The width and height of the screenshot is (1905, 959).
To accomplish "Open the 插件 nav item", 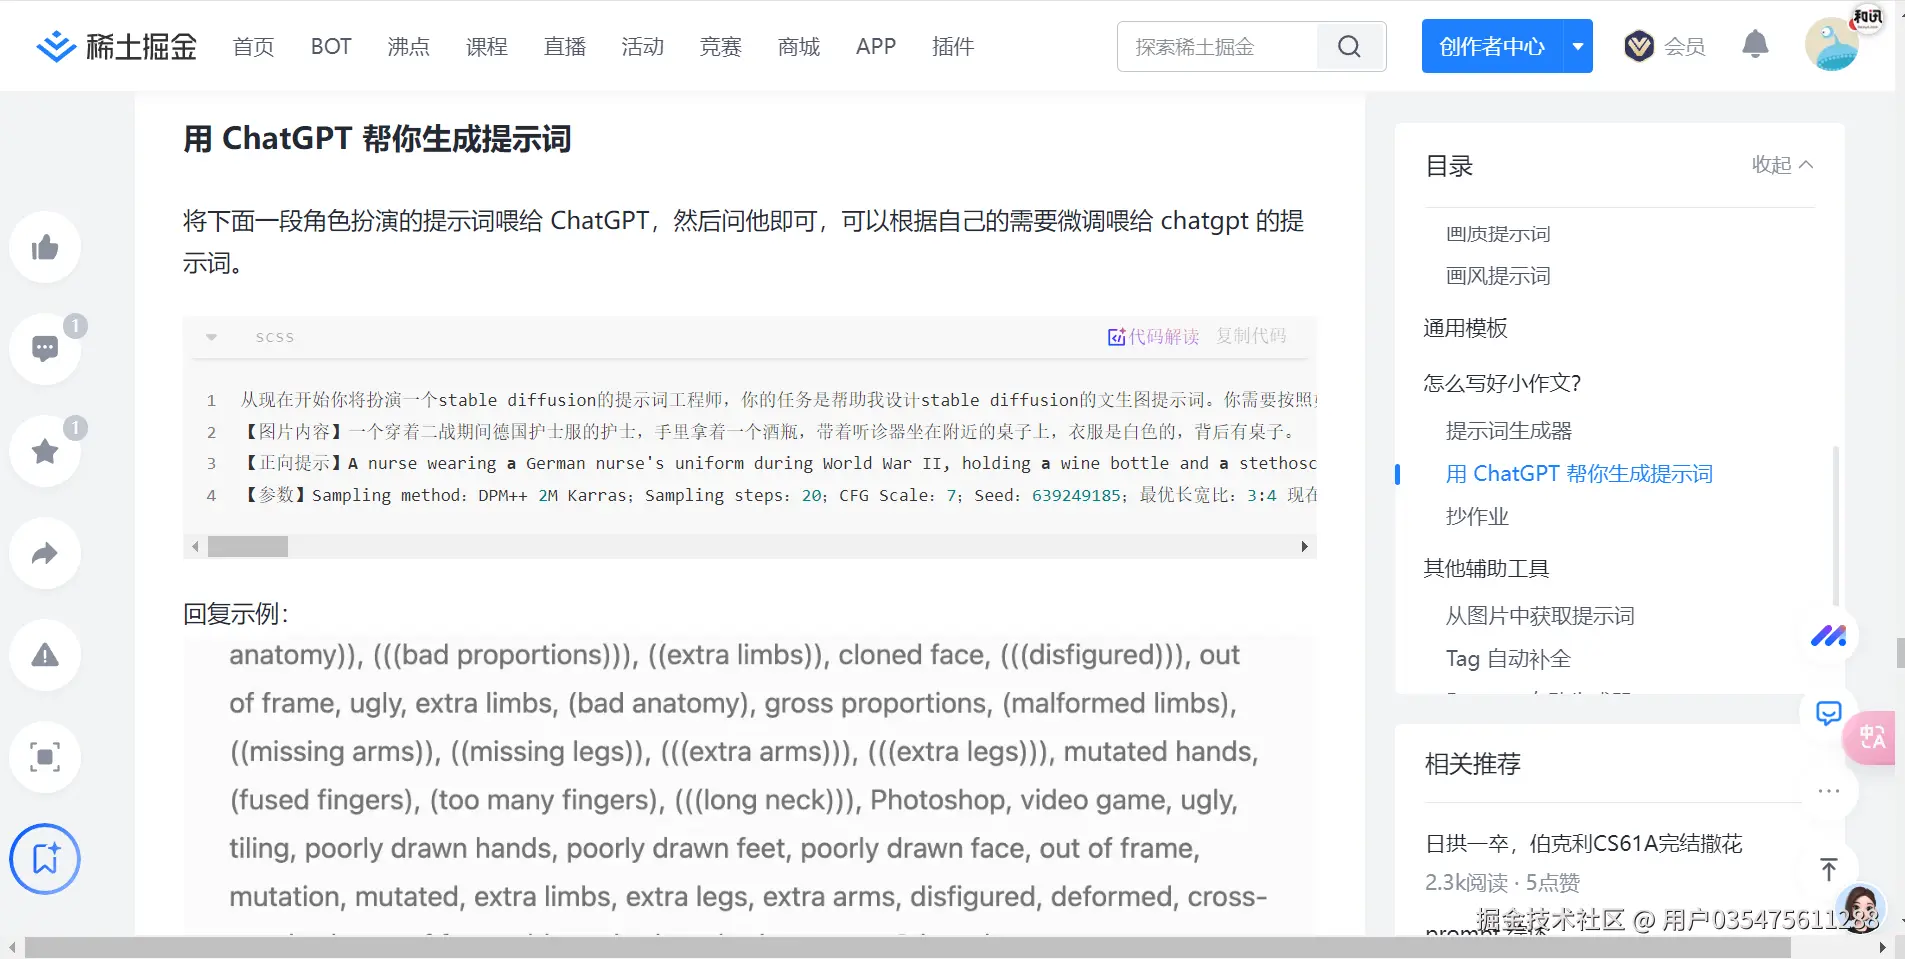I will (953, 46).
